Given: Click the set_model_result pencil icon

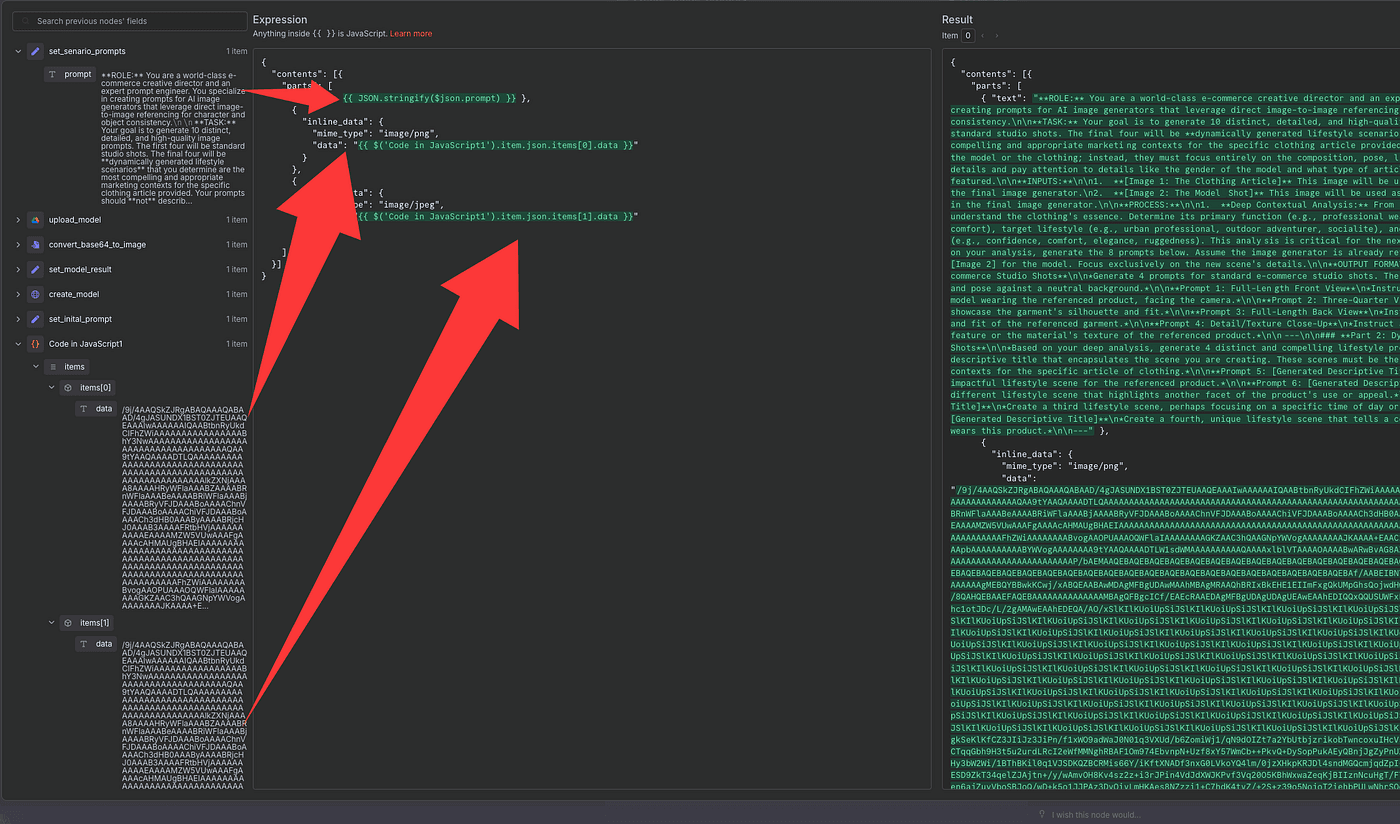Looking at the screenshot, I should pos(35,269).
